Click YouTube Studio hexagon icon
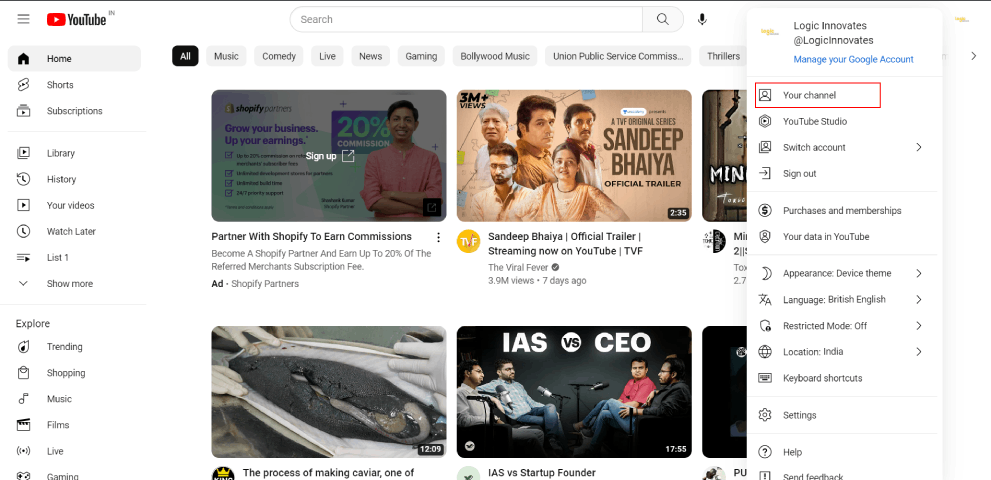 point(765,121)
